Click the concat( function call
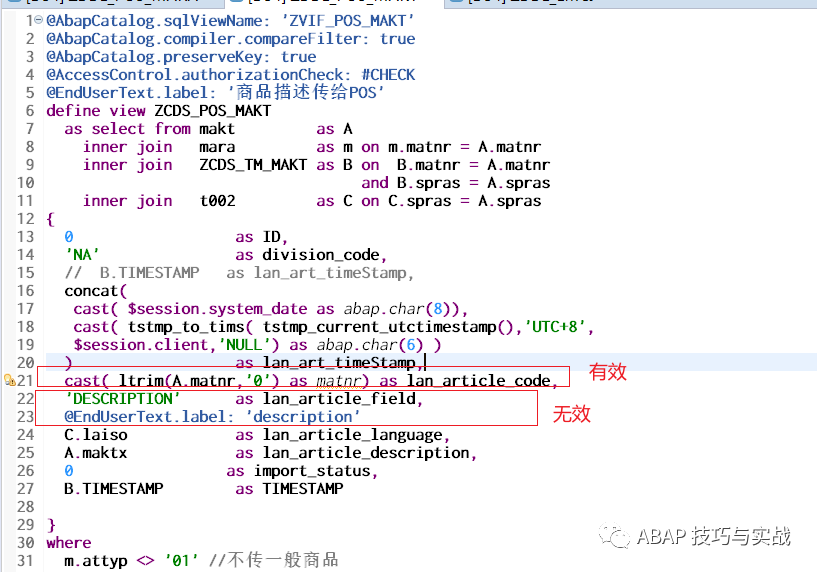Image resolution: width=817 pixels, height=572 pixels. point(96,291)
